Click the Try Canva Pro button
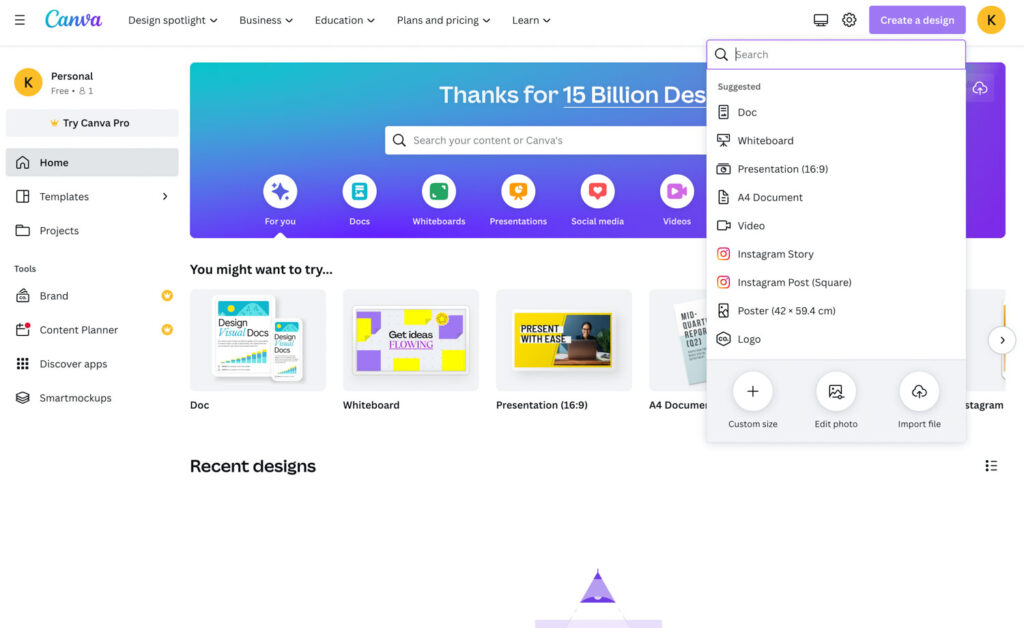1024x628 pixels. [x=92, y=123]
